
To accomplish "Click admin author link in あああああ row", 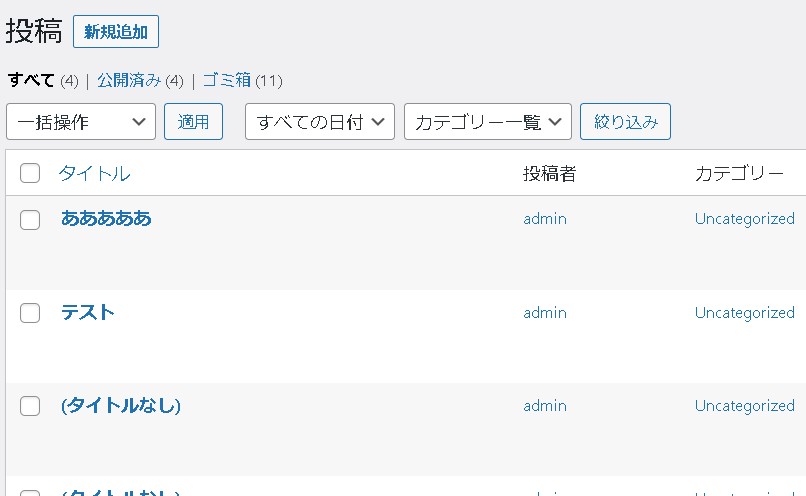I will click(x=545, y=219).
